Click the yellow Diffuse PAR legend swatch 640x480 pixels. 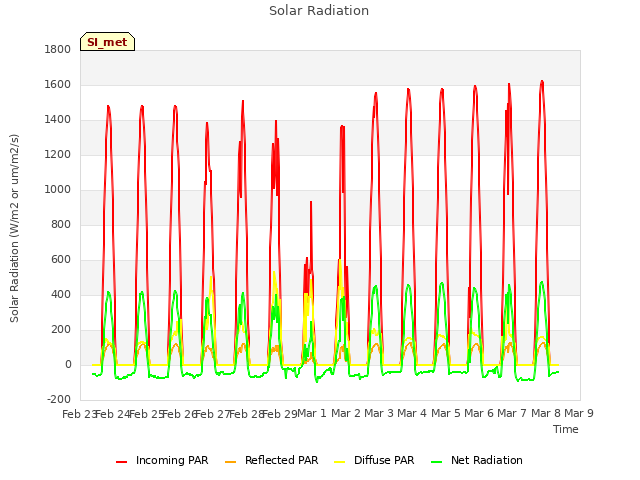coord(340,462)
